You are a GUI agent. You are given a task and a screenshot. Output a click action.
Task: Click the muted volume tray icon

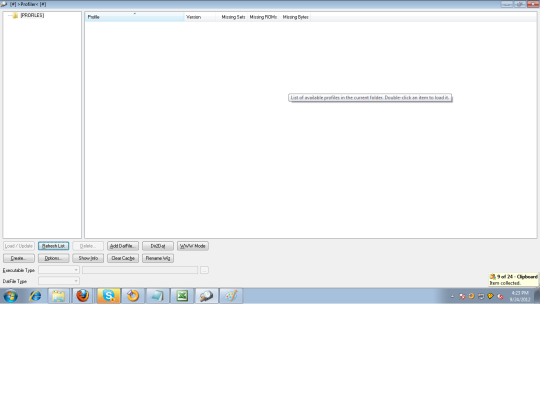pos(500,296)
